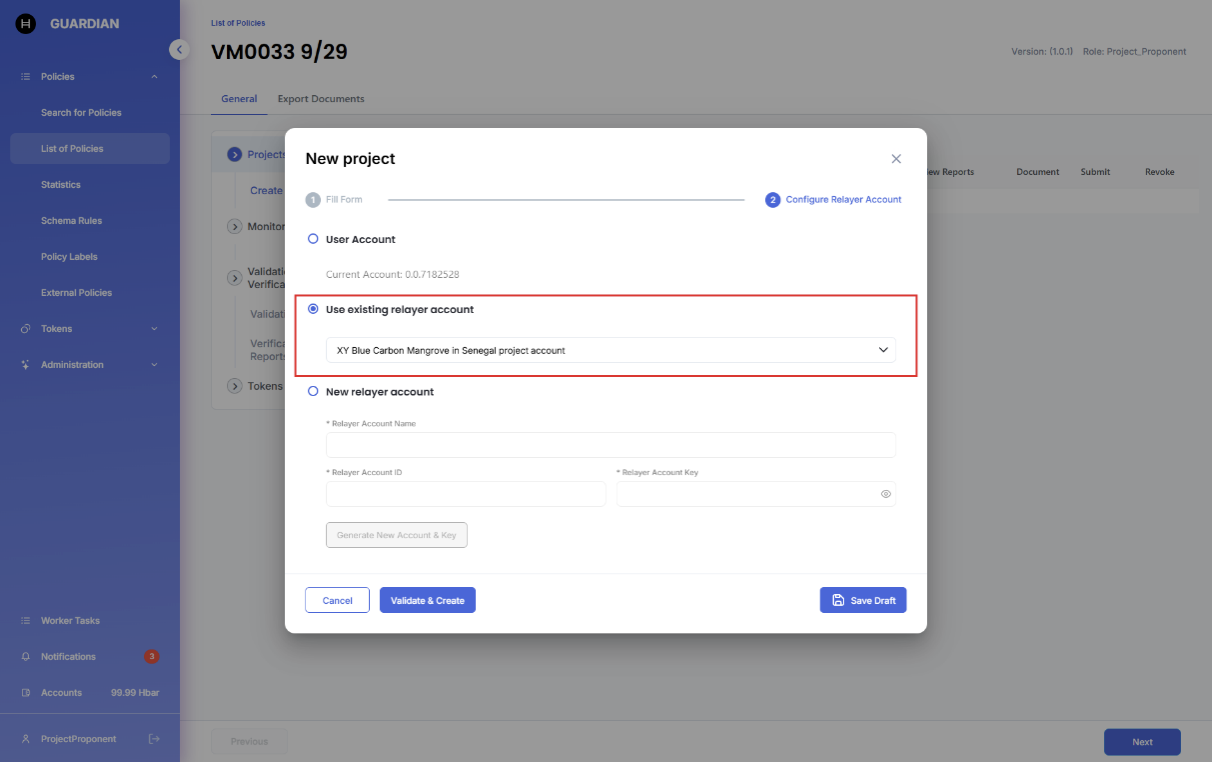Click the logout icon beside ProjectProponent

pyautogui.click(x=154, y=739)
